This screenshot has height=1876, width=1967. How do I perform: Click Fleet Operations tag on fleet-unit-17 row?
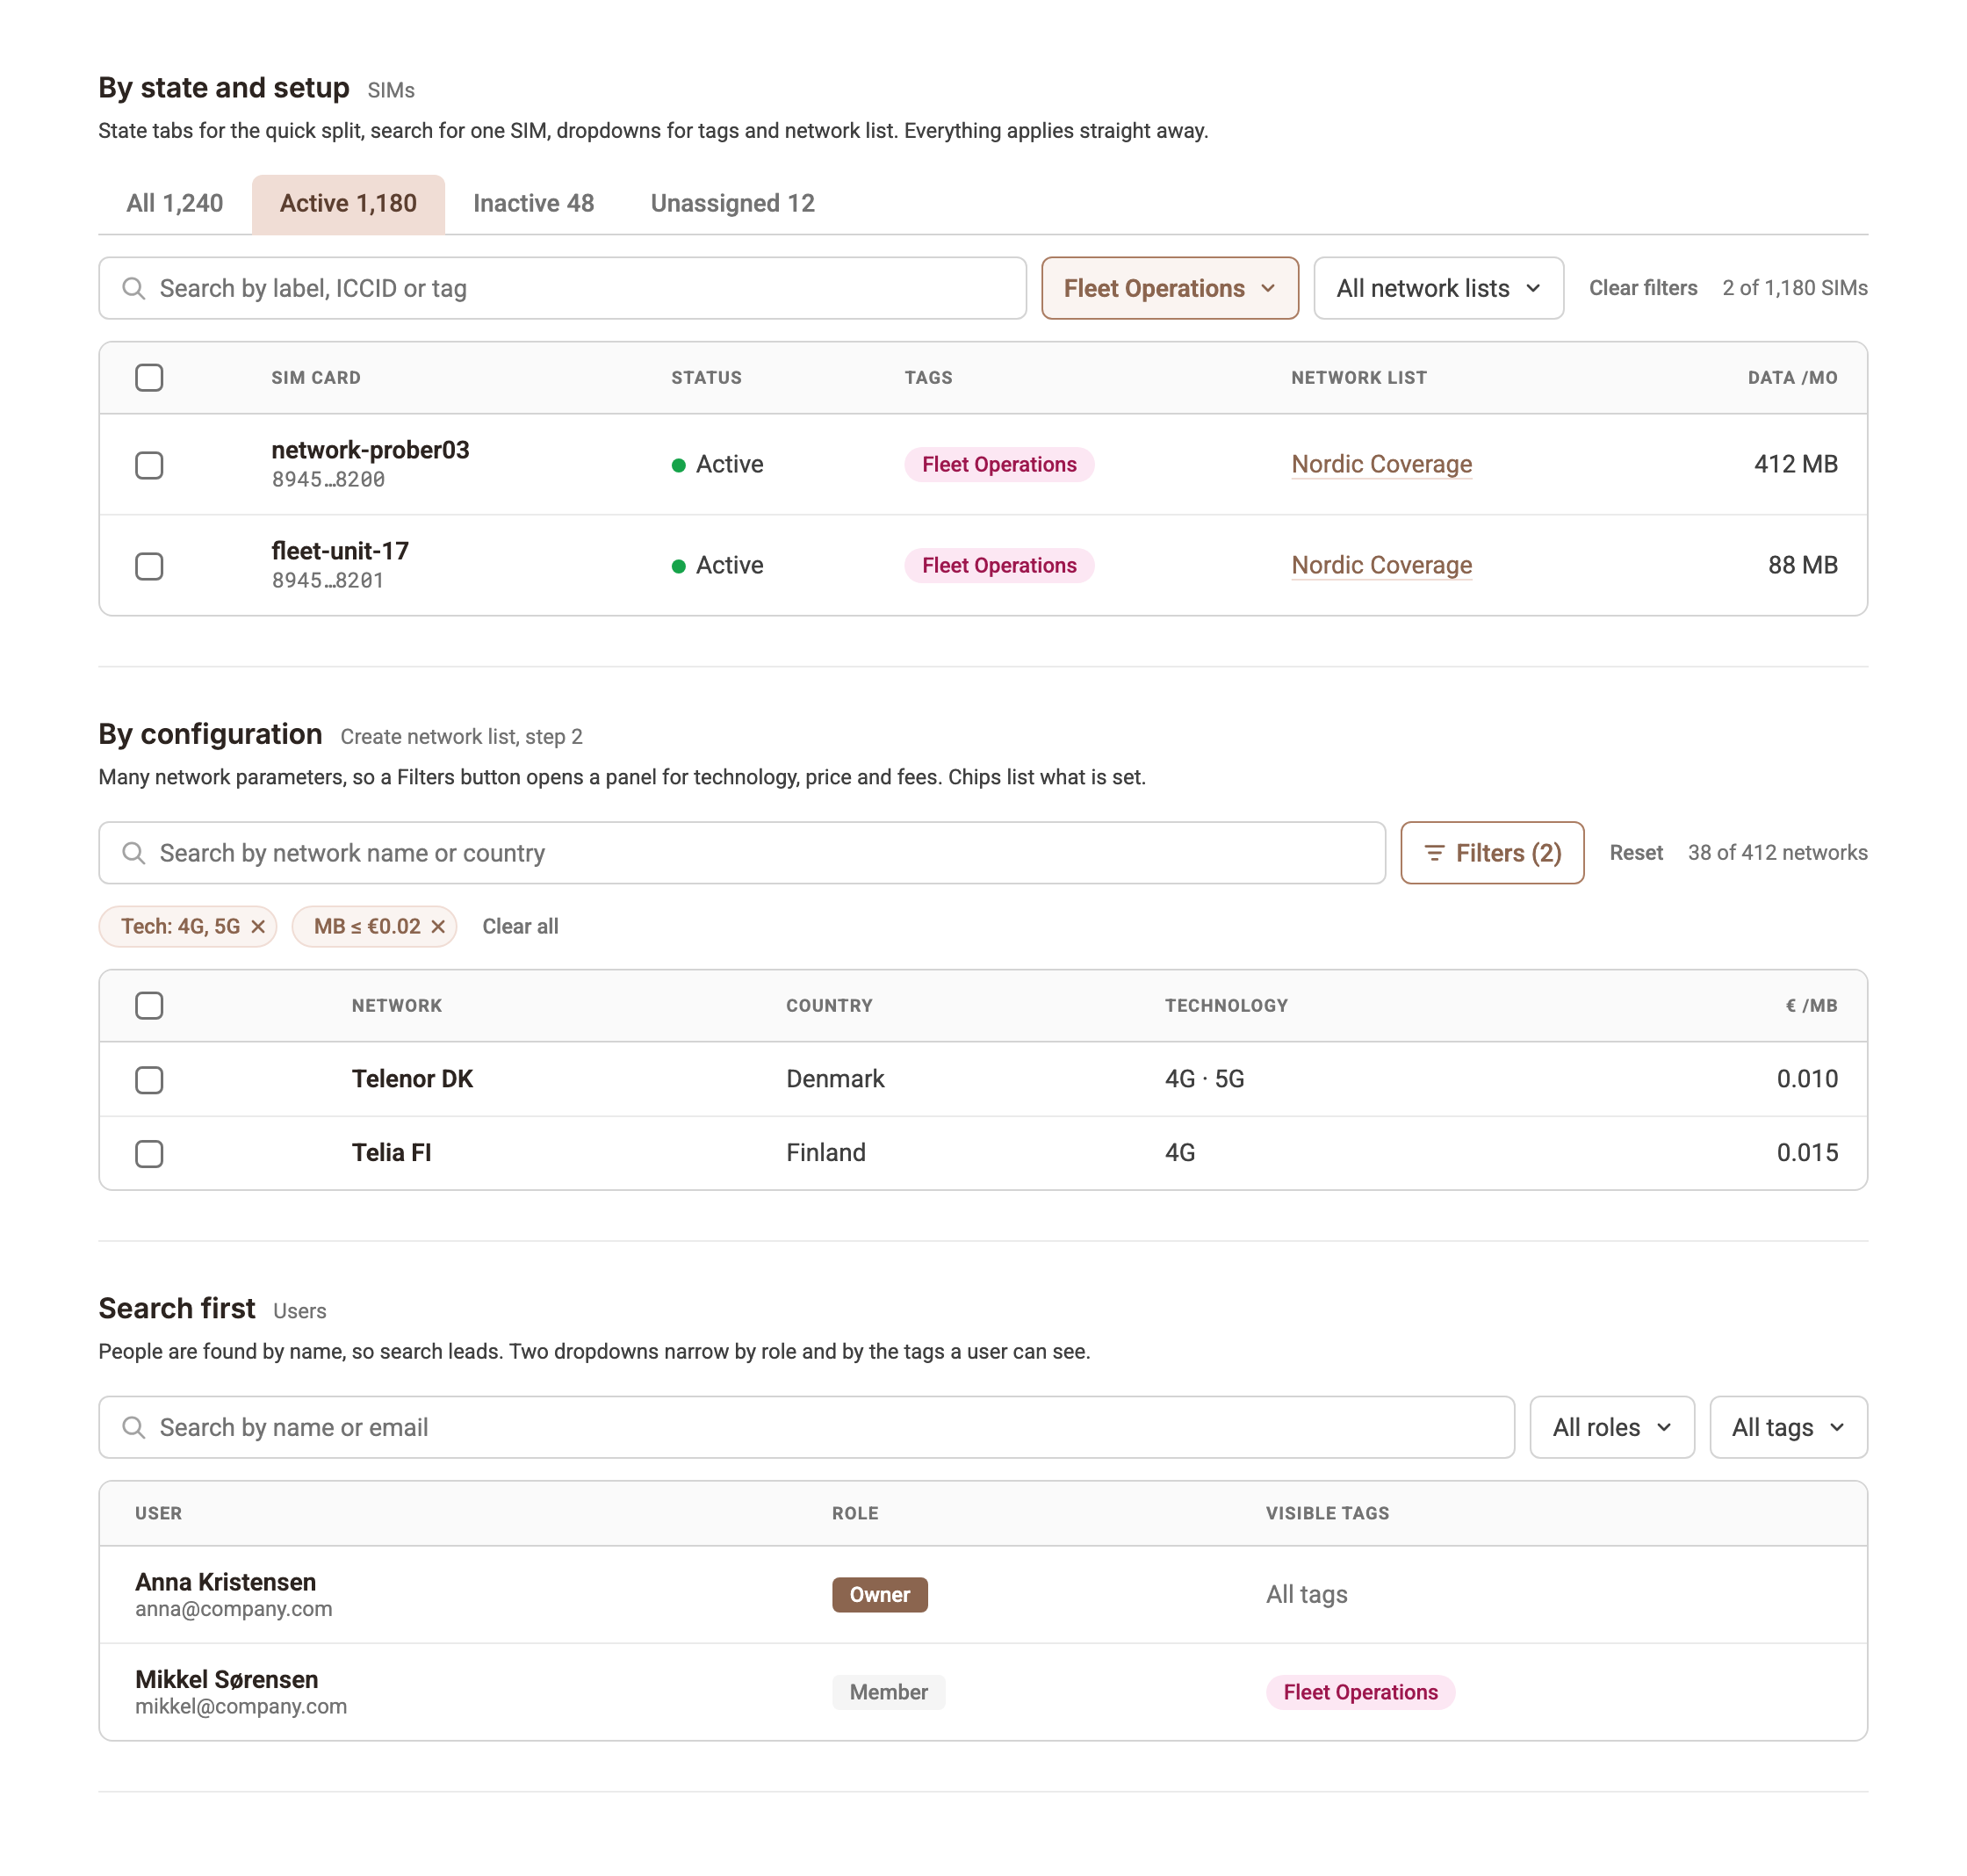999,566
